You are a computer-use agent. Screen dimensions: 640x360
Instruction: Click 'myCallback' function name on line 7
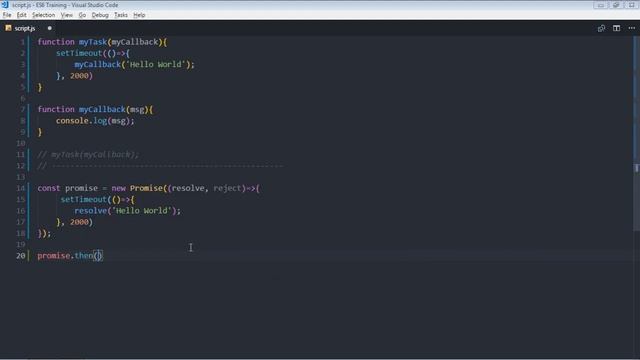click(x=102, y=109)
